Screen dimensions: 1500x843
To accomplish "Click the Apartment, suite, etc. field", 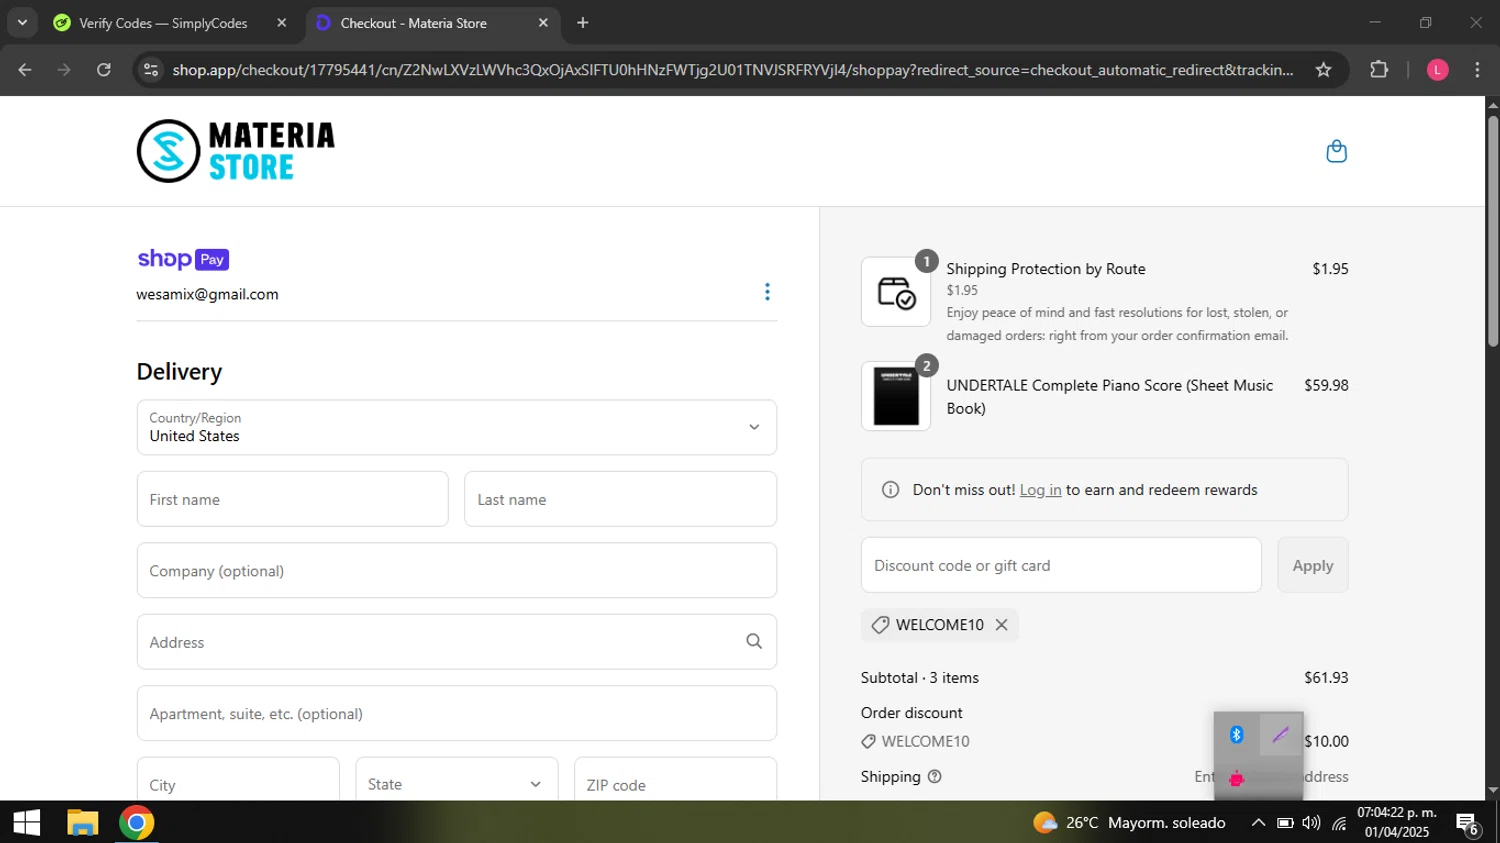I will (457, 713).
